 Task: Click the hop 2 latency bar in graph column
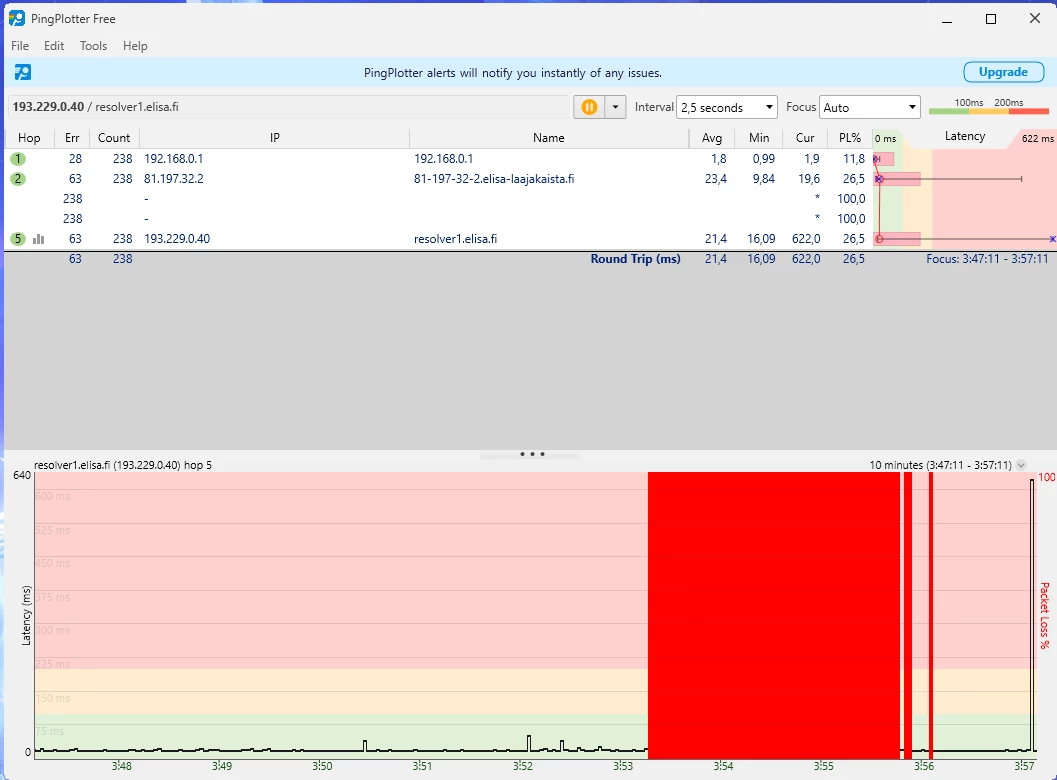coord(898,179)
